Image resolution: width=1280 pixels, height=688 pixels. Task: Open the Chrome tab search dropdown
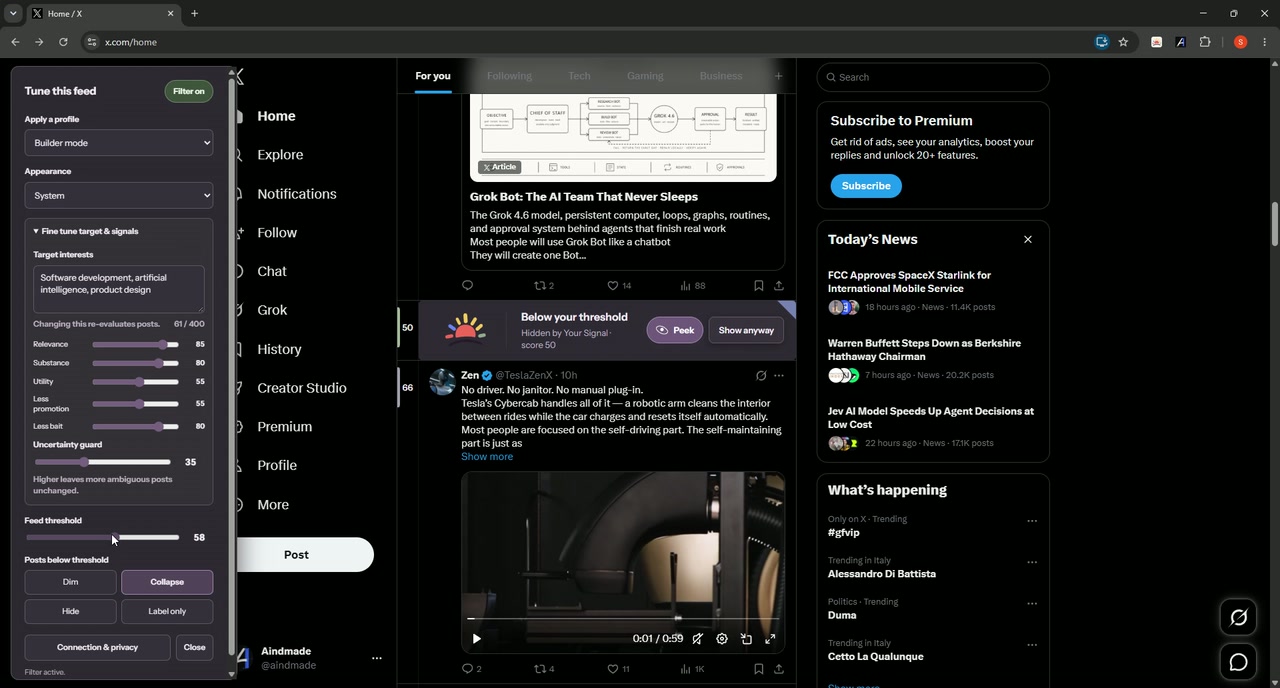[13, 13]
